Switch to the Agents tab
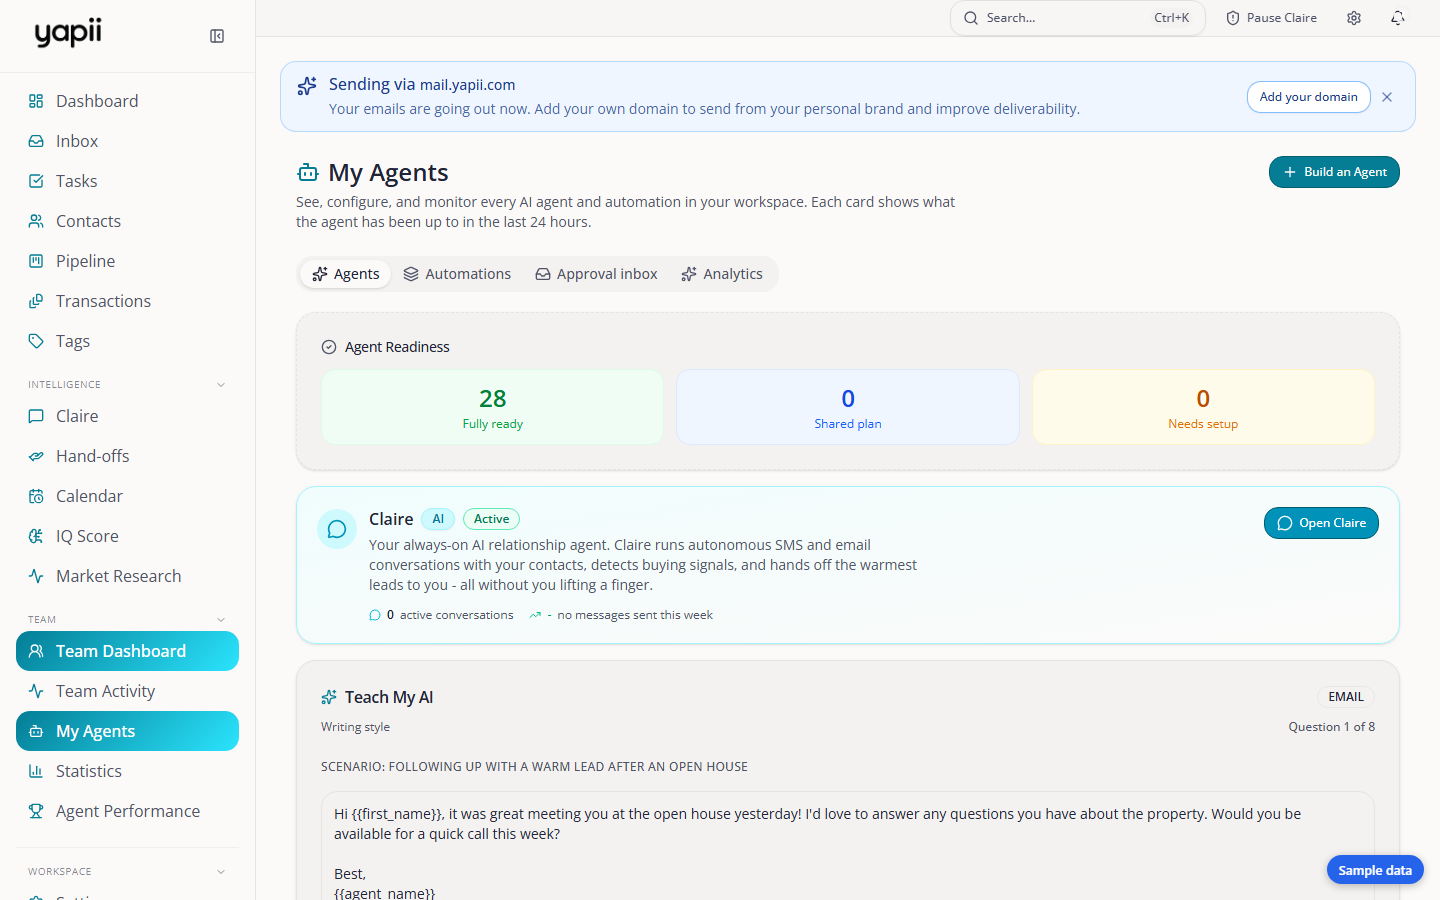 346,274
